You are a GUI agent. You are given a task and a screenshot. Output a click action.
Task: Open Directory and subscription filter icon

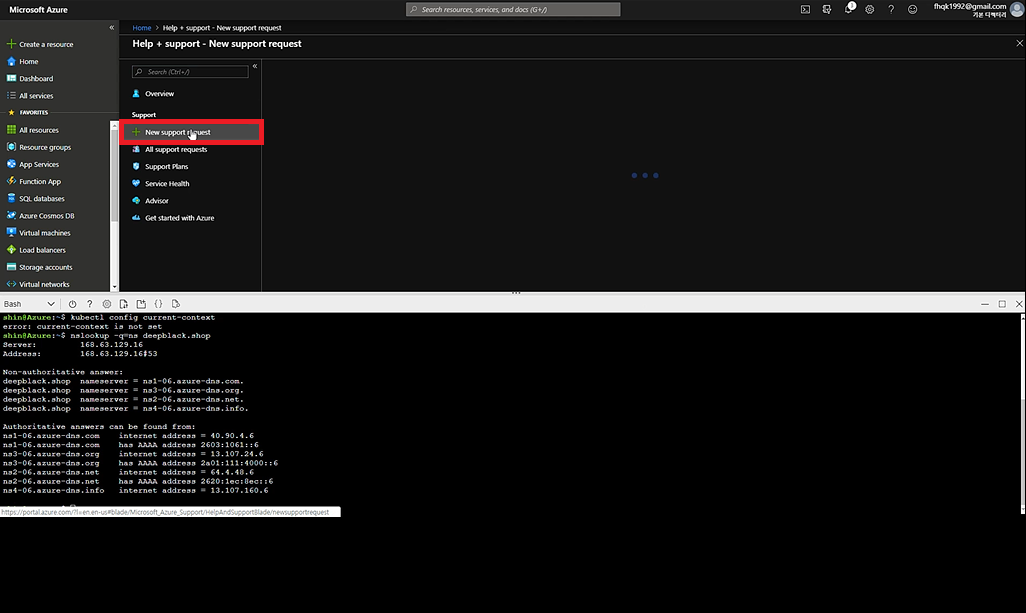click(x=827, y=9)
